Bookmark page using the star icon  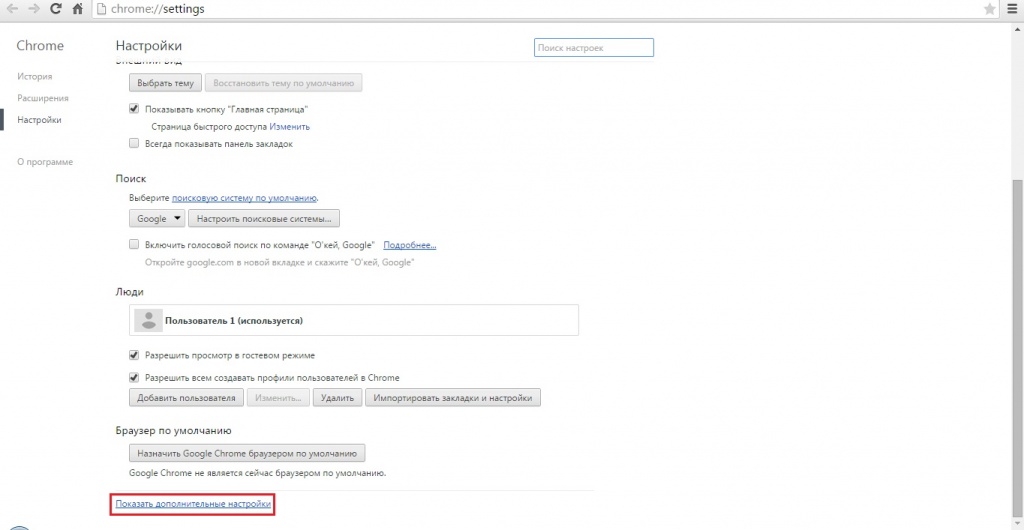click(989, 9)
